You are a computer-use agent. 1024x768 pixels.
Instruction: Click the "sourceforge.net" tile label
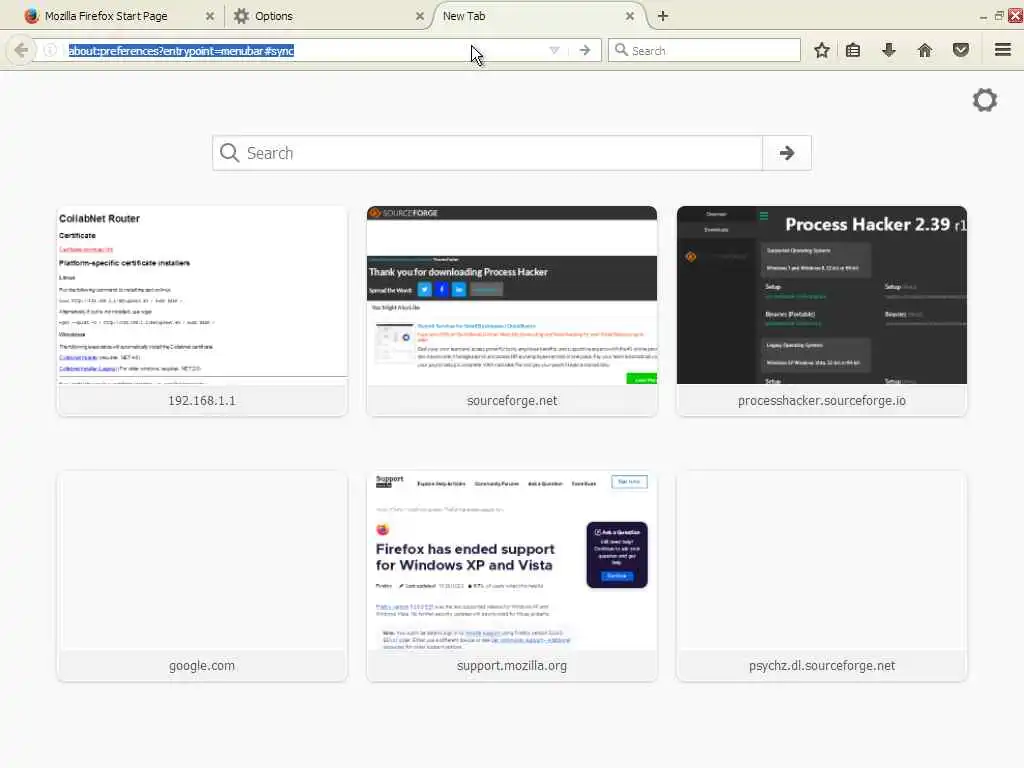(512, 400)
